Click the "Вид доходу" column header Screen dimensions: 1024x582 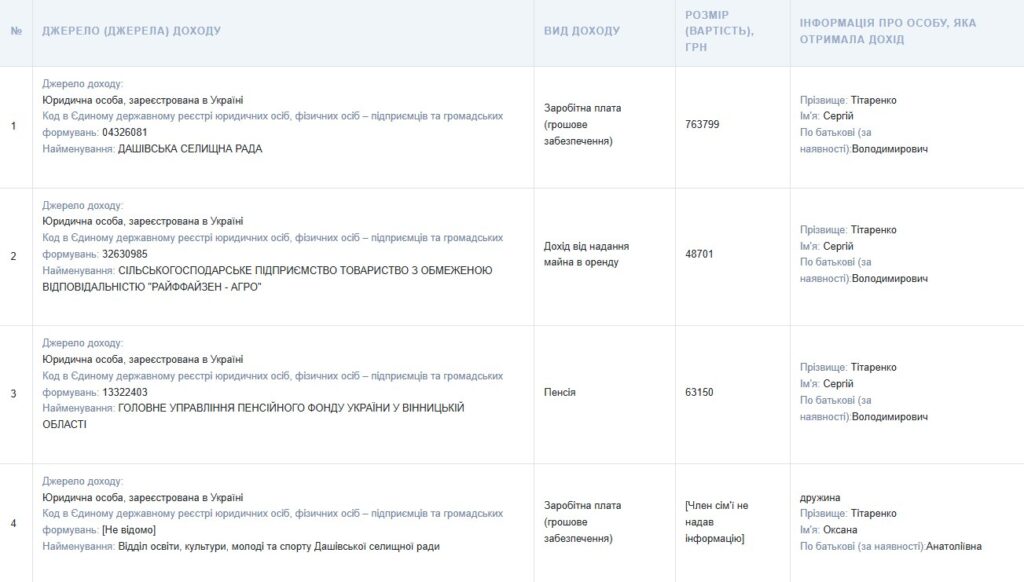(x=581, y=31)
